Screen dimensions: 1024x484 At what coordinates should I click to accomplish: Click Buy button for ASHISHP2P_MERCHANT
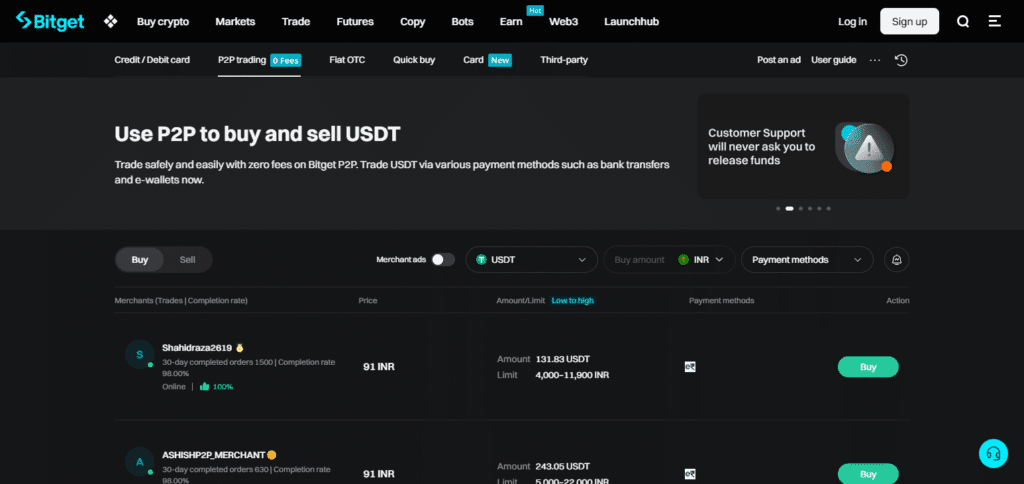coord(868,474)
